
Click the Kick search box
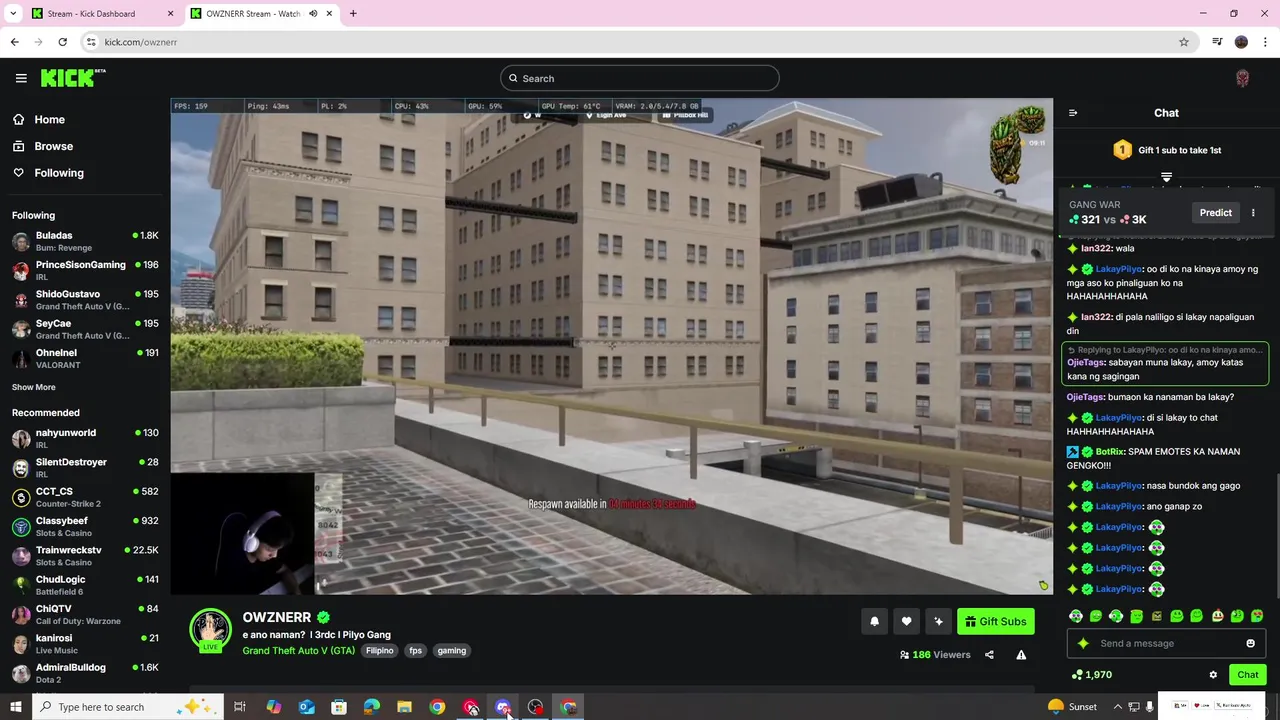tap(639, 78)
